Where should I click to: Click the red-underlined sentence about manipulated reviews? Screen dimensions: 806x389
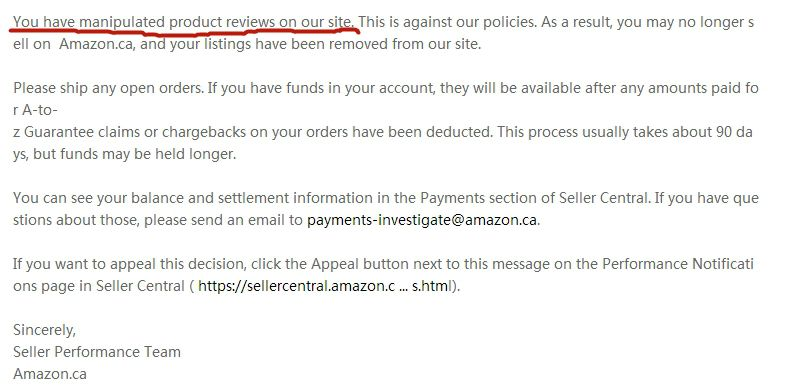tap(184, 23)
